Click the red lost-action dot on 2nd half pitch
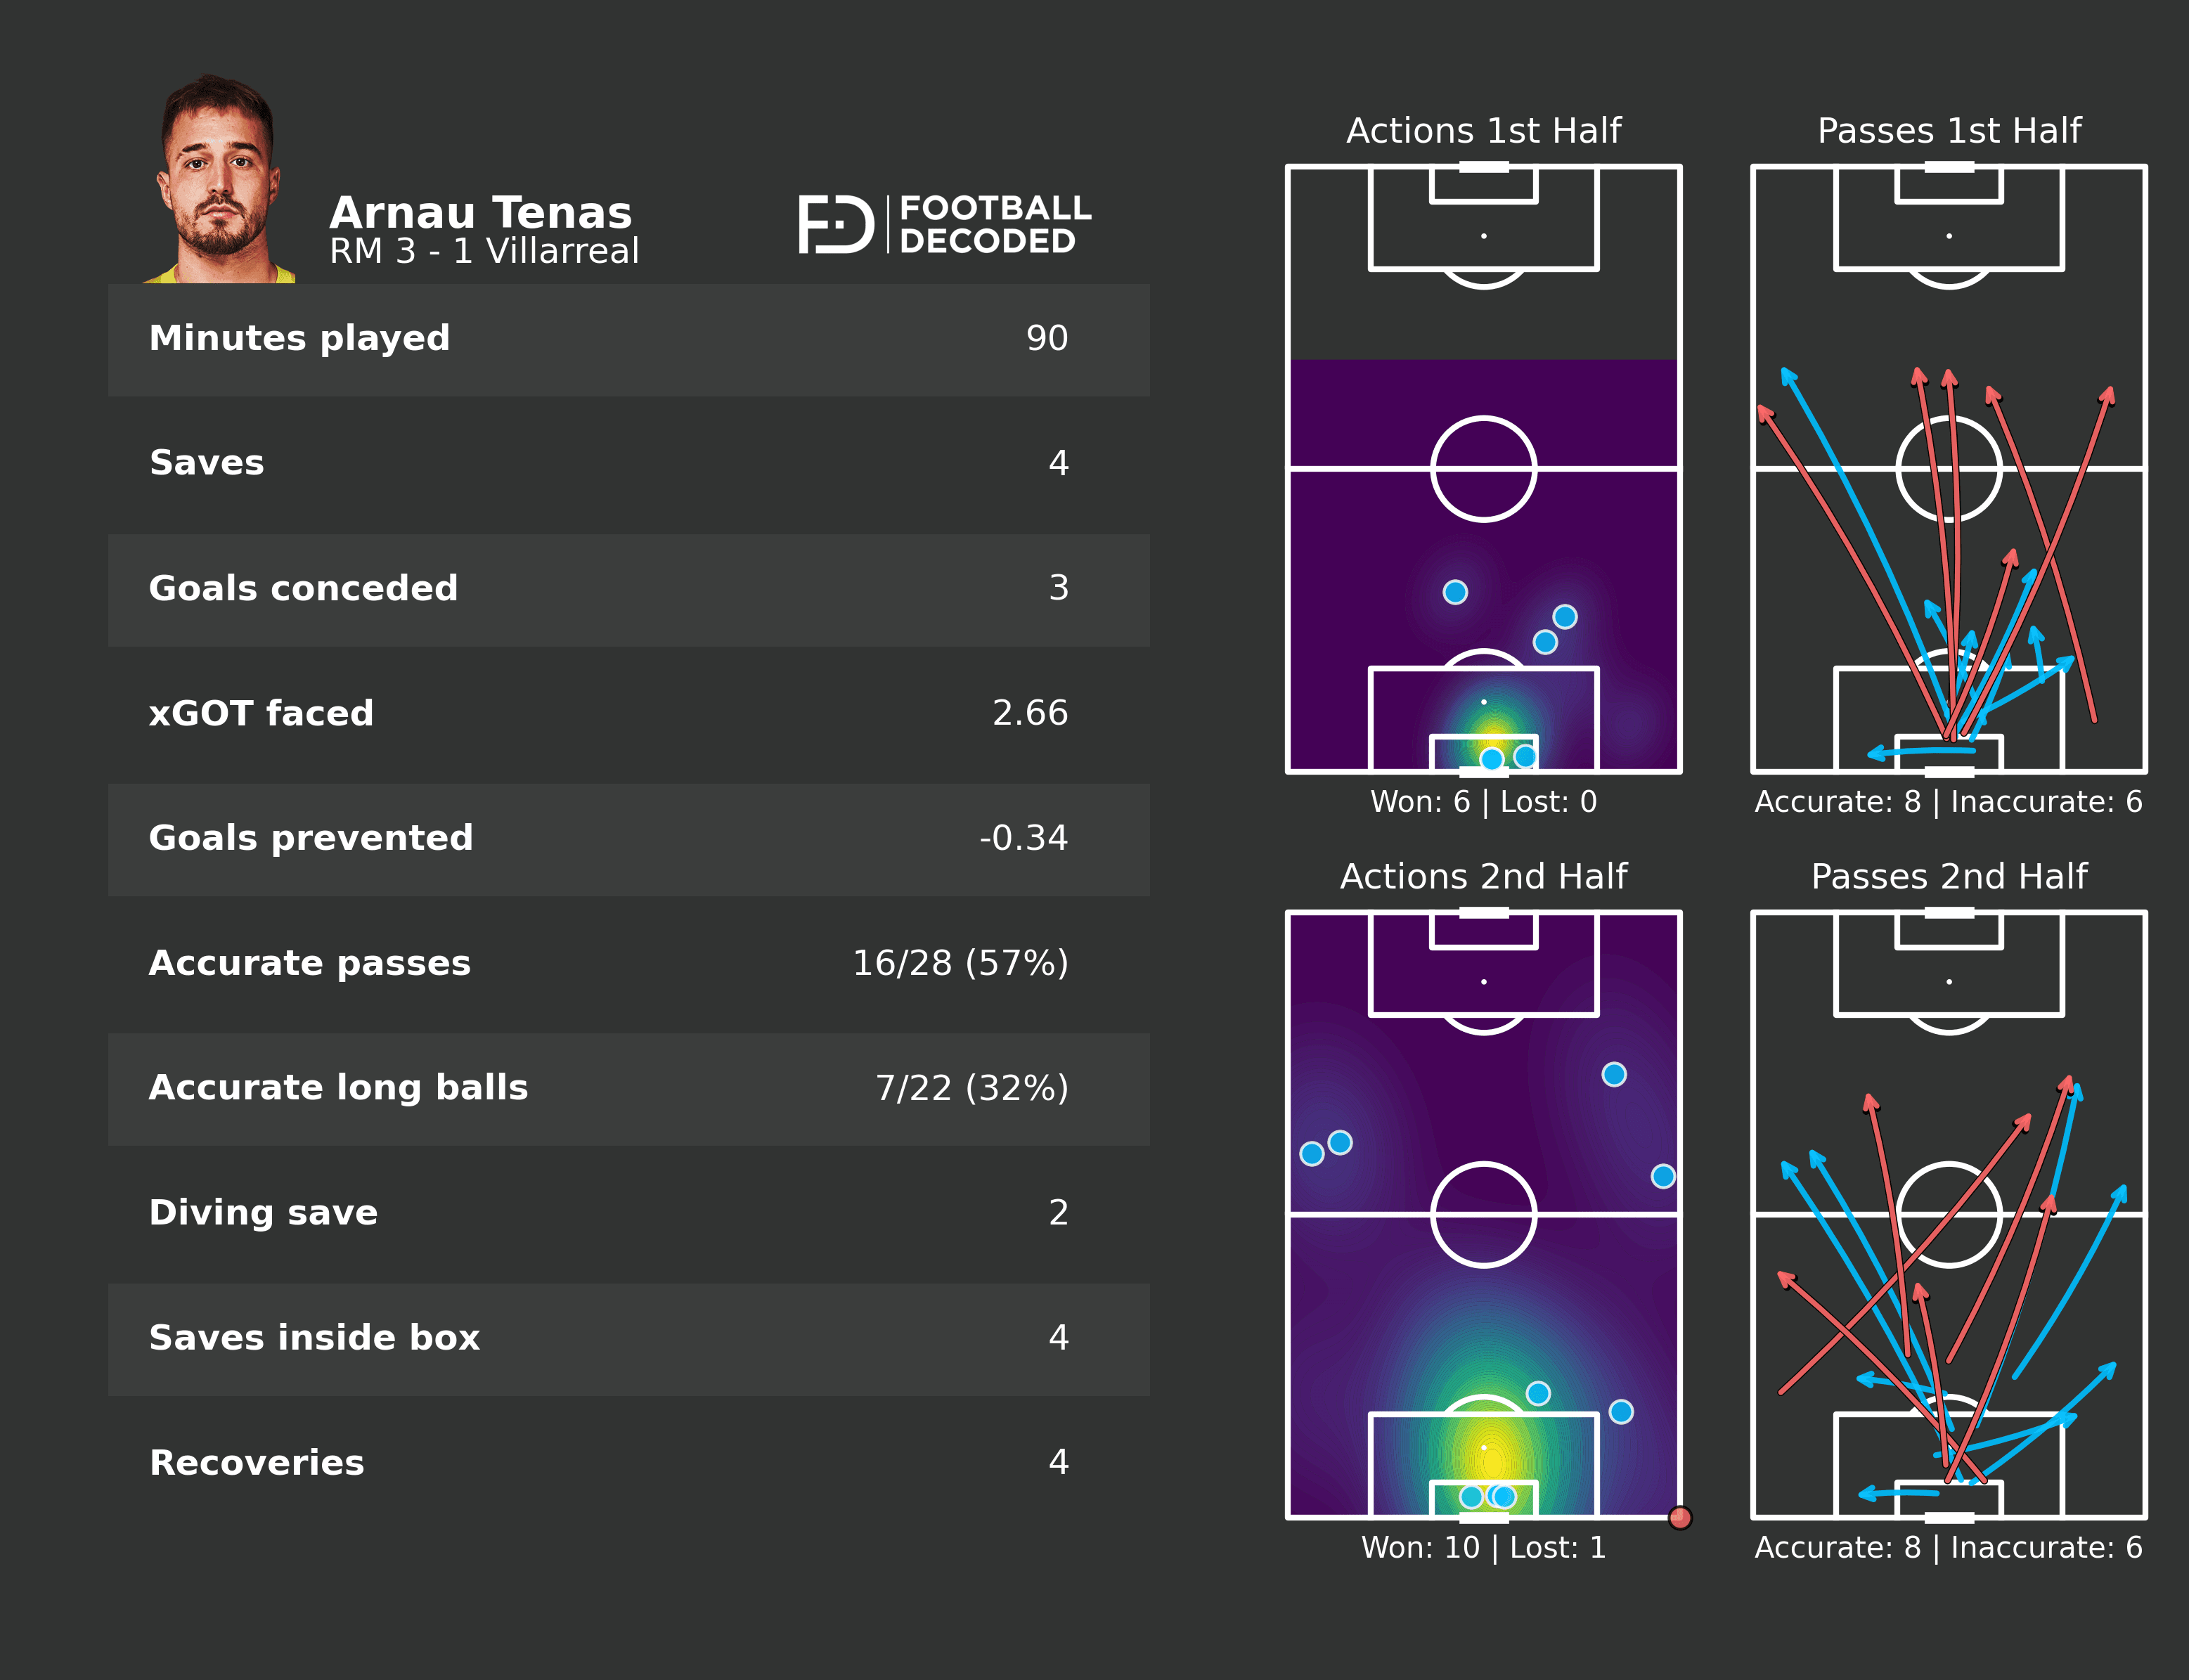 [x=1680, y=1518]
